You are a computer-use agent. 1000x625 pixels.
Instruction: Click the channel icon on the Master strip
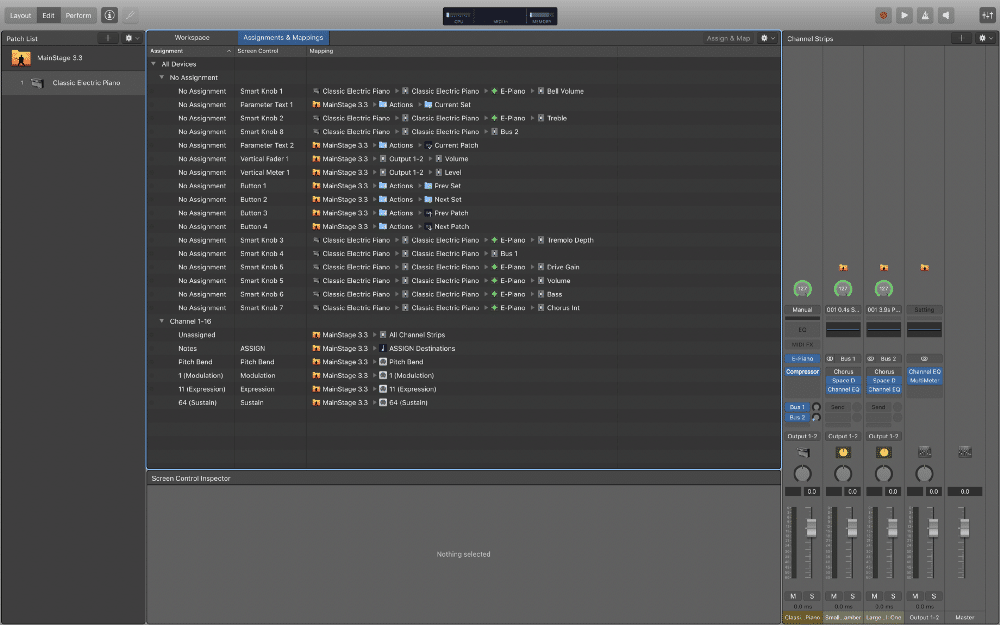[965, 452]
